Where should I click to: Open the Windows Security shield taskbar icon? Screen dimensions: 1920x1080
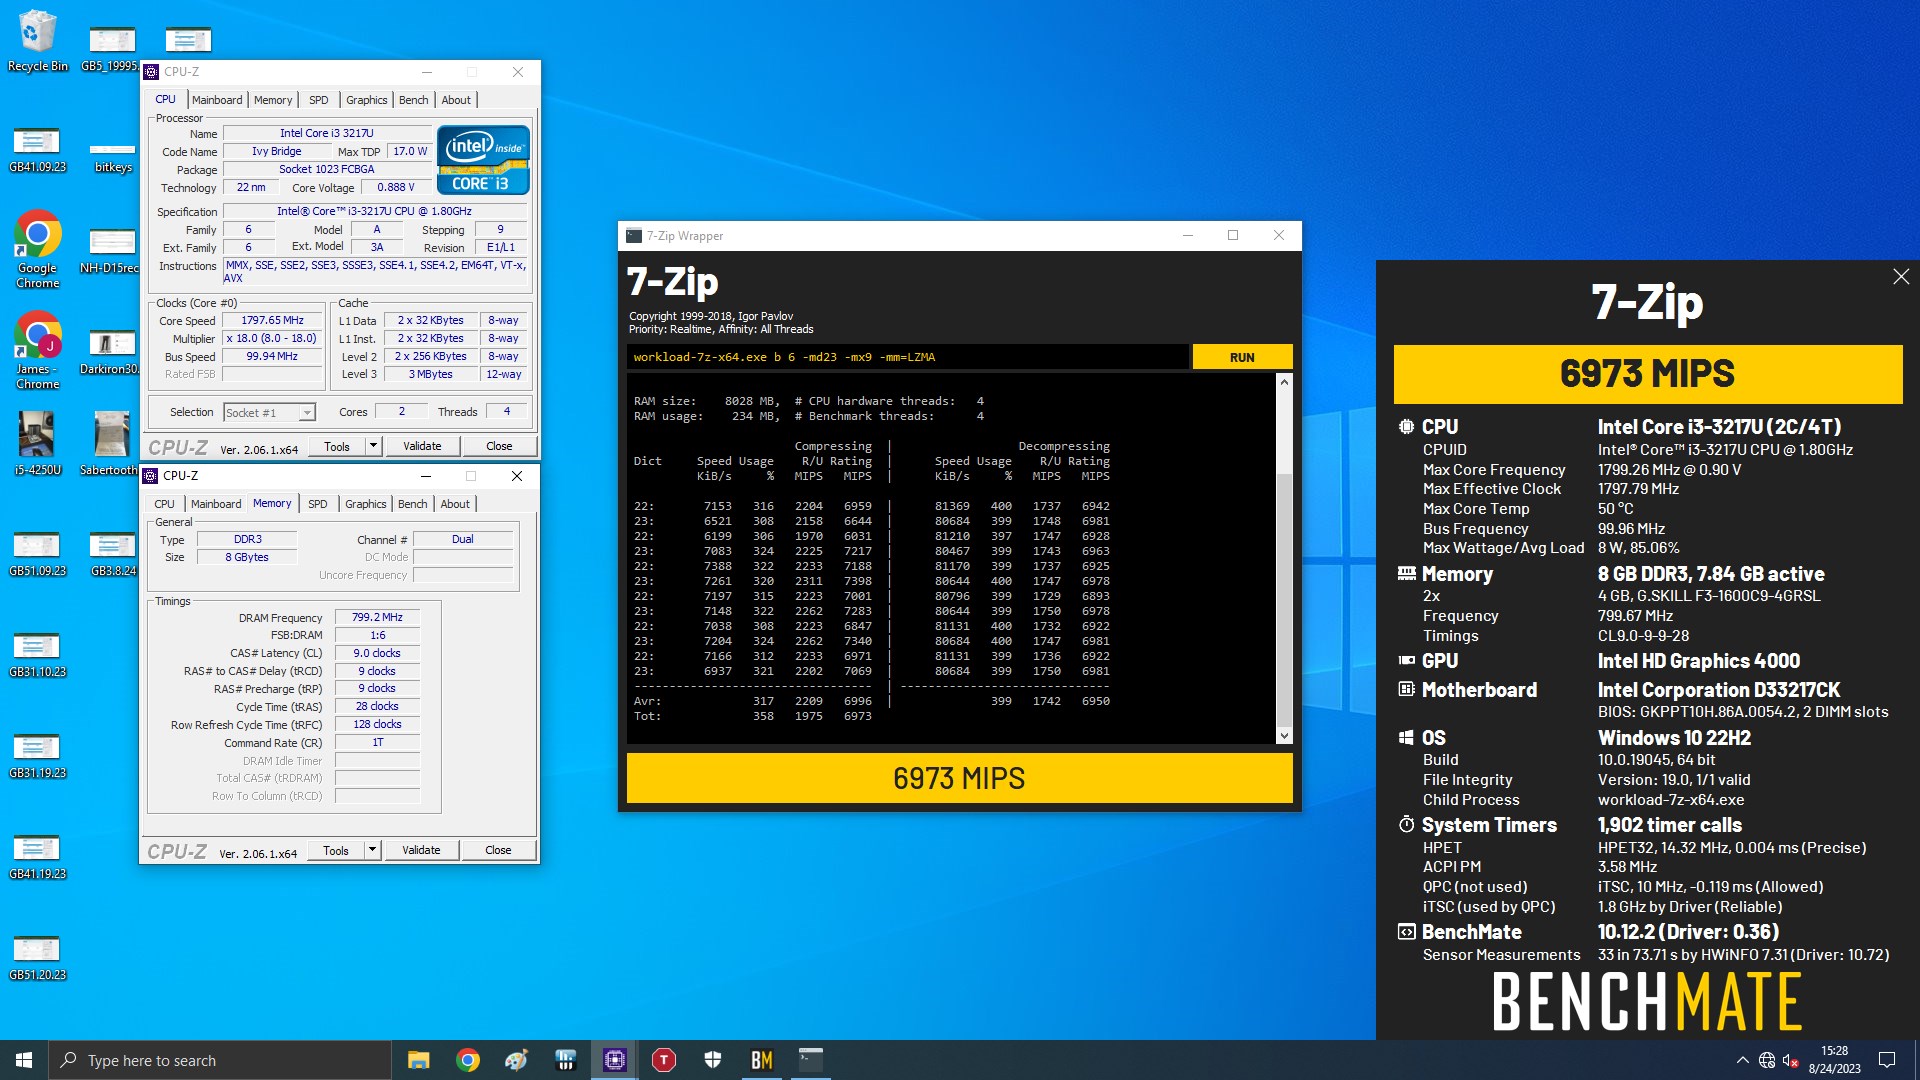point(712,1060)
